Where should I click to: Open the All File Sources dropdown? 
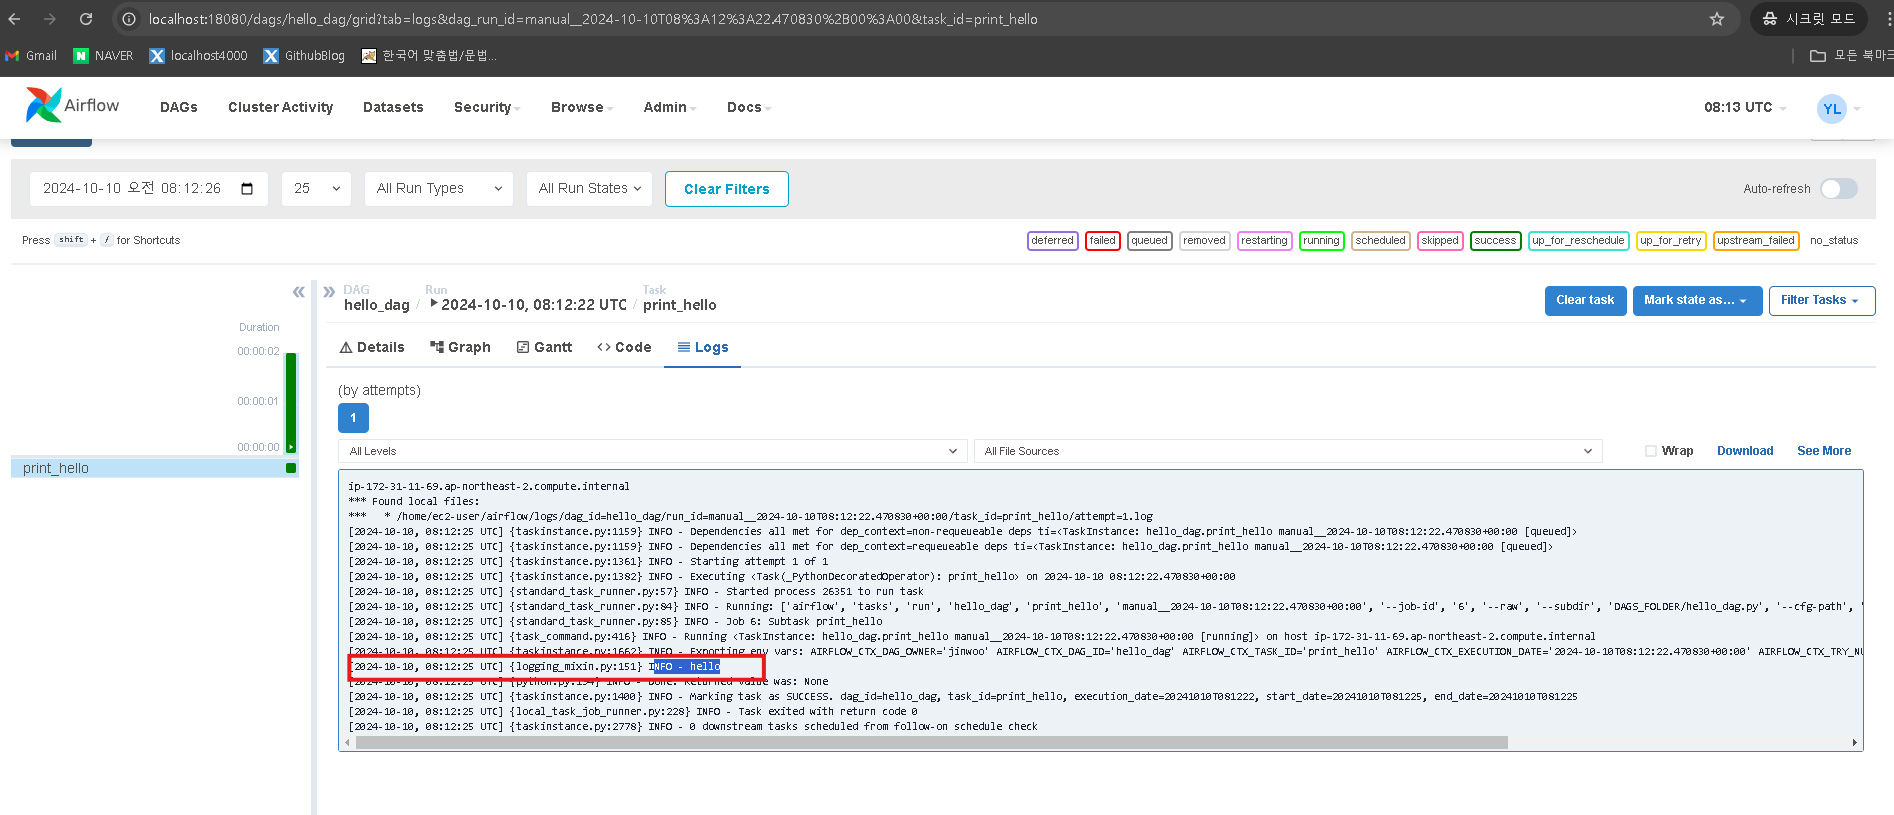pos(1288,451)
